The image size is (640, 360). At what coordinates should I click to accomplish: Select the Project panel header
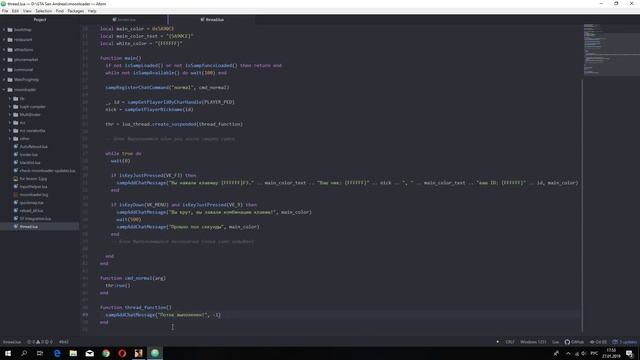click(x=40, y=20)
